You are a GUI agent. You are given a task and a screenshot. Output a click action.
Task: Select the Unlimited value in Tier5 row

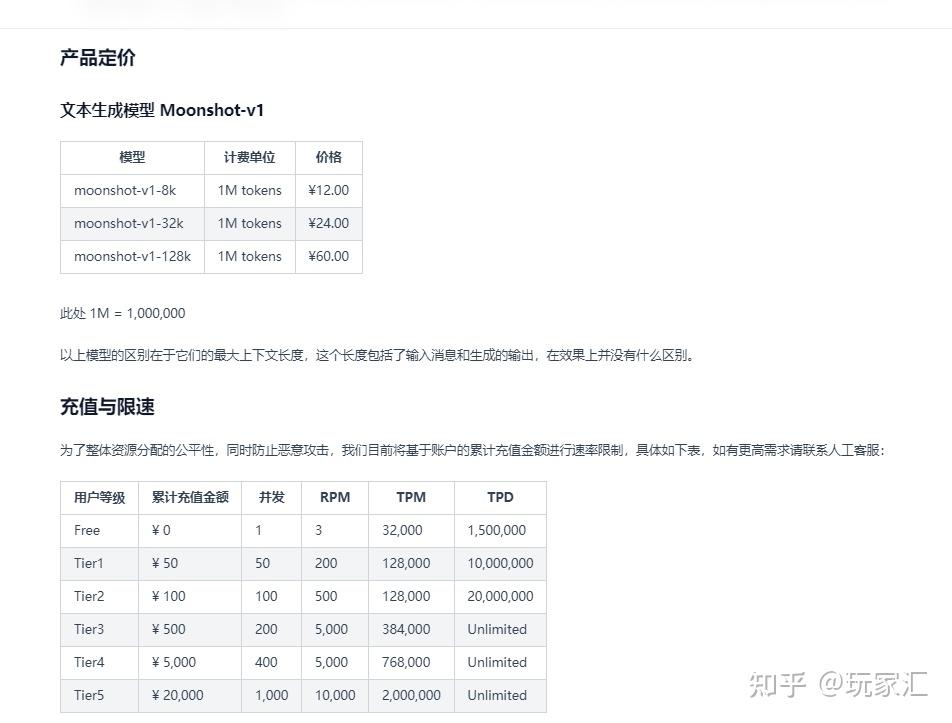pyautogui.click(x=499, y=695)
